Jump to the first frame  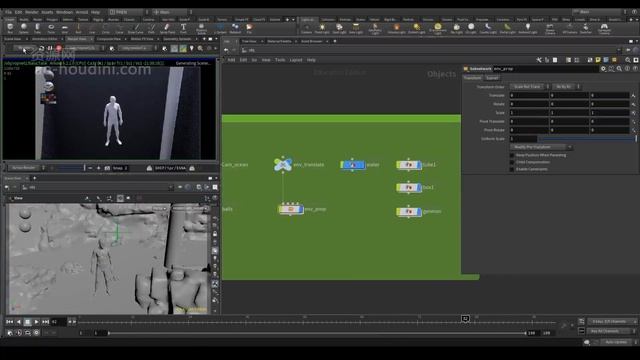(9, 322)
